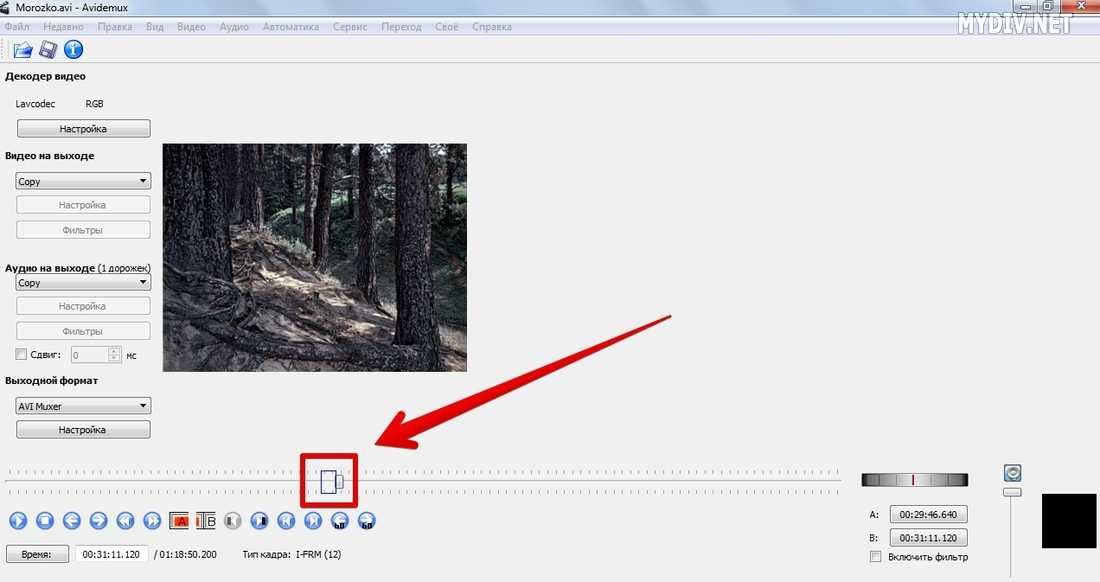1100x582 pixels.
Task: Search for next black frame
Action: (260, 521)
